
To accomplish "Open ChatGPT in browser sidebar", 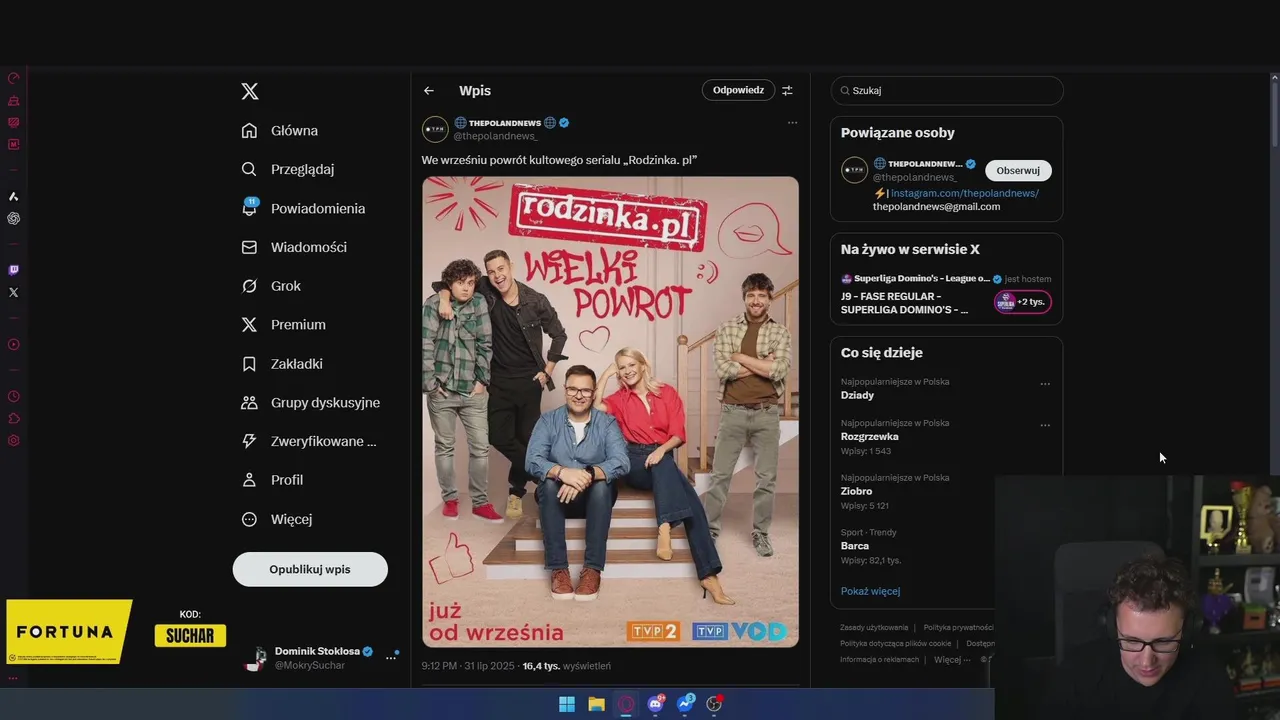I will [x=13, y=218].
